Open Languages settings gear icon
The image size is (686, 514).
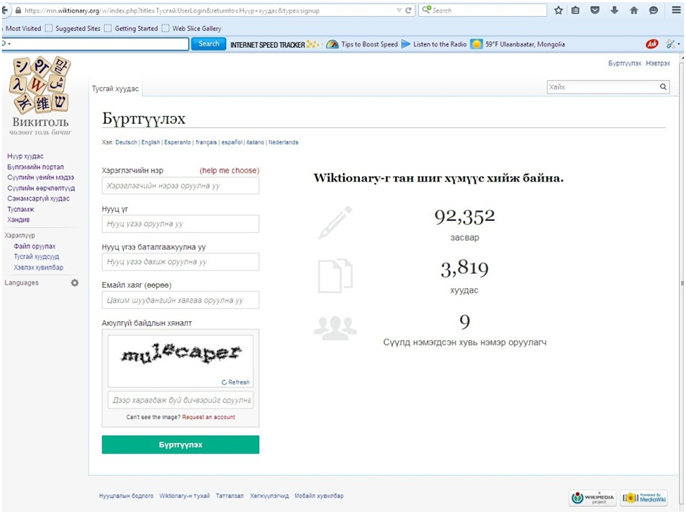[x=75, y=283]
